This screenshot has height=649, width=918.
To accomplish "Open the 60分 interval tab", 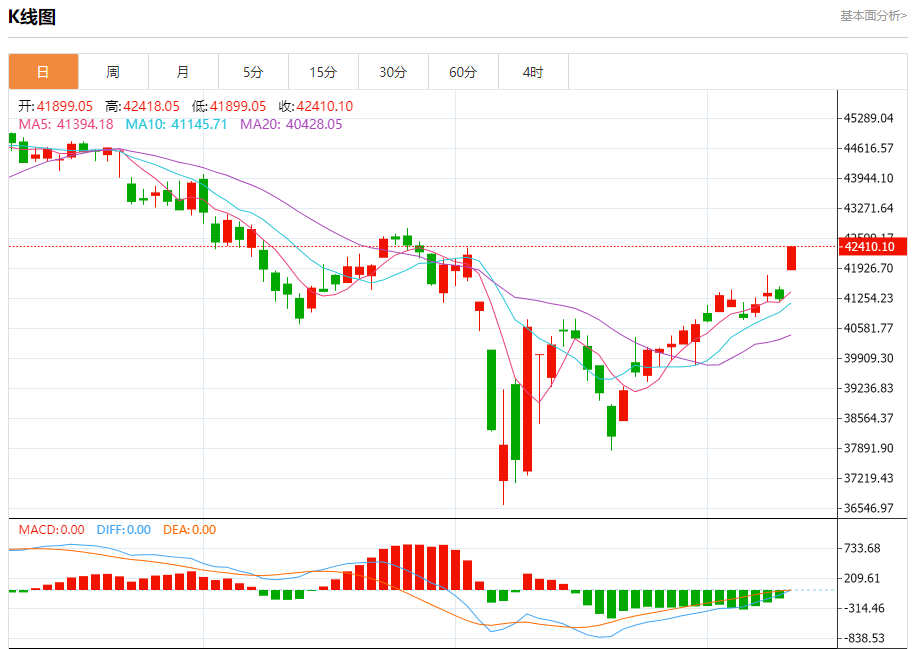I will (463, 72).
